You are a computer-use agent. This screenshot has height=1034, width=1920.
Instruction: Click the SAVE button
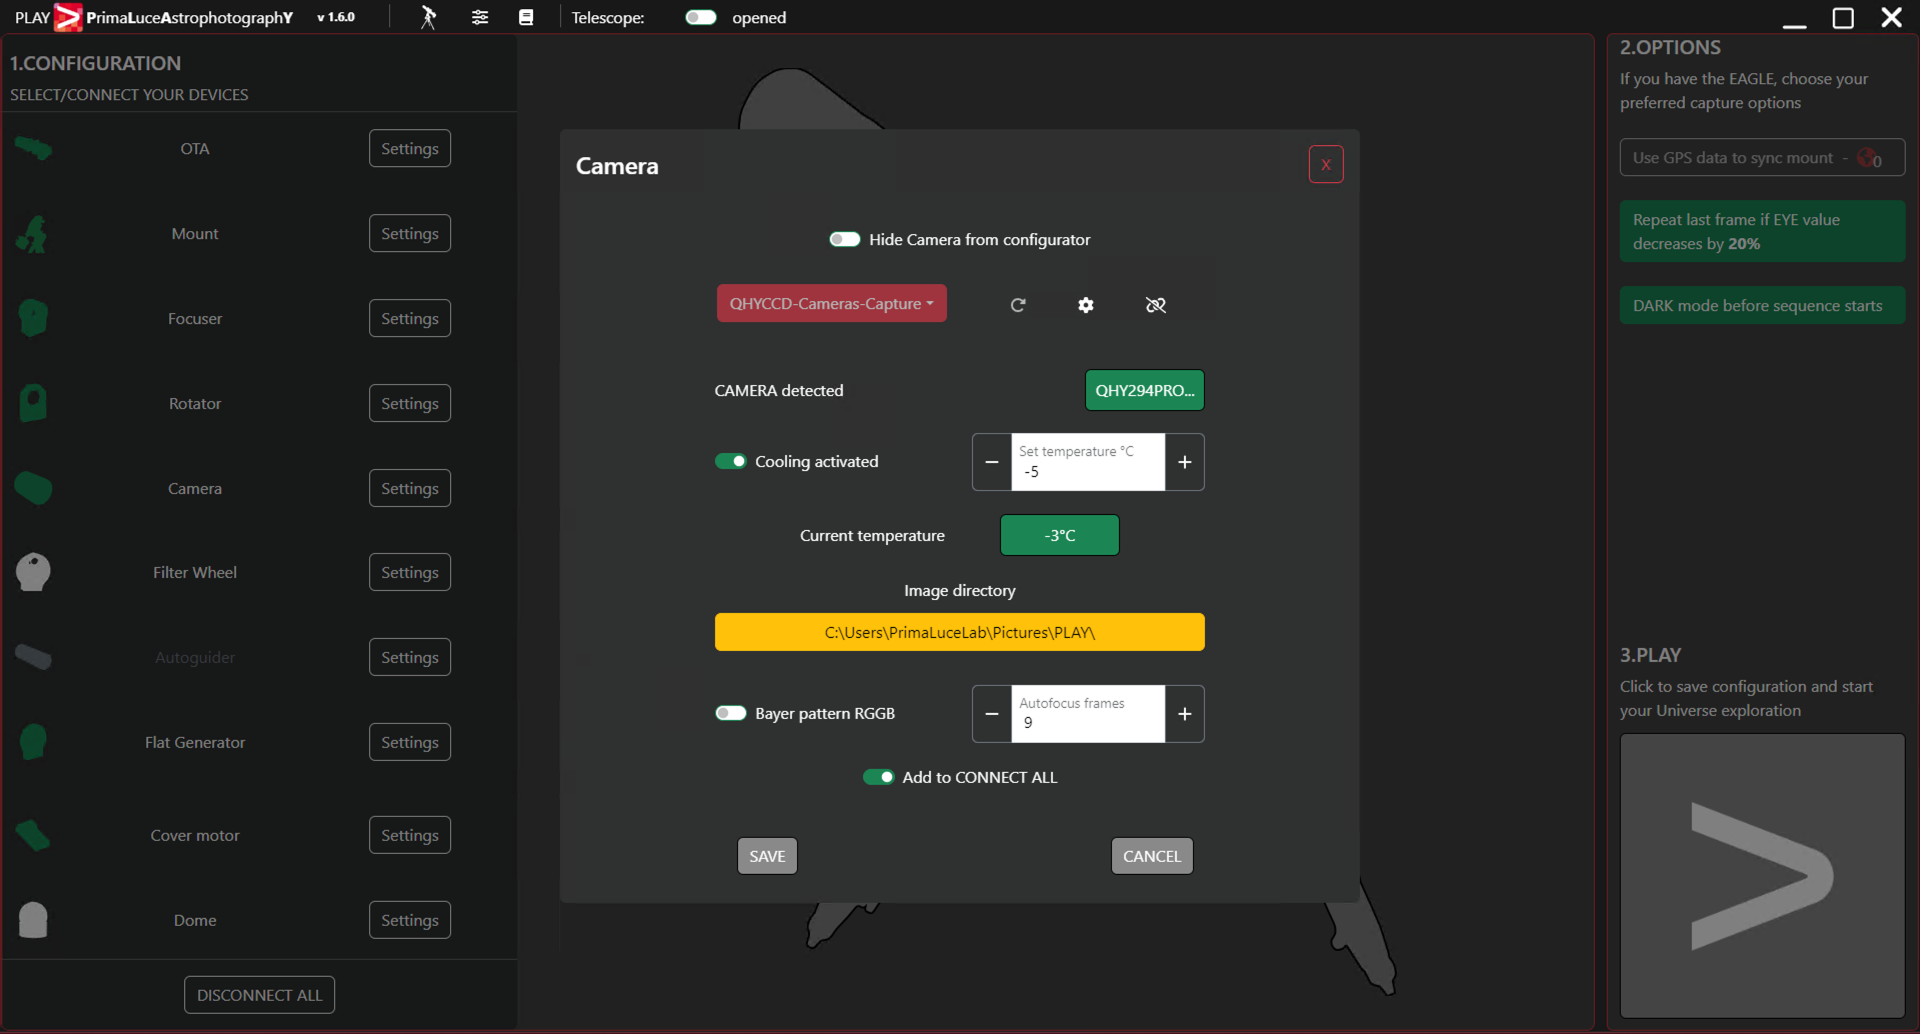(x=768, y=857)
